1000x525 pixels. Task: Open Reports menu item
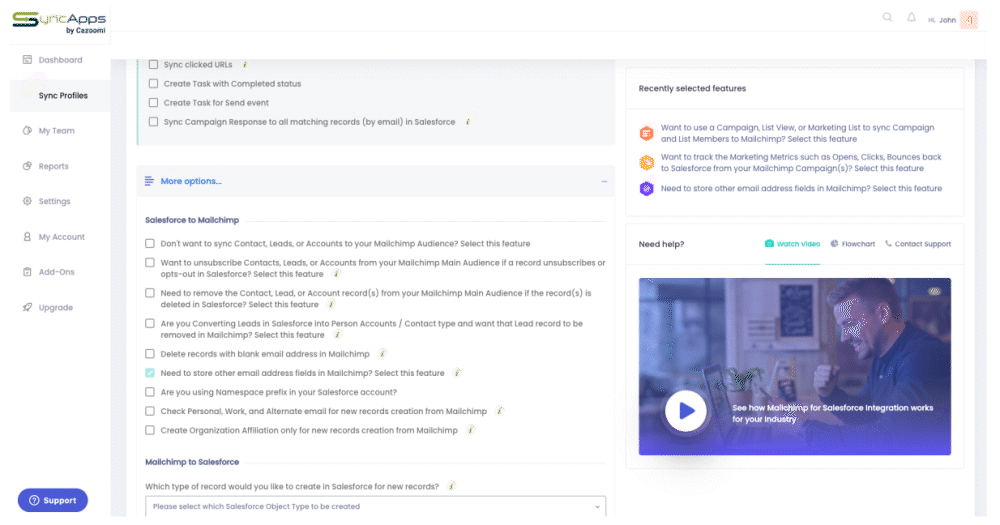[x=54, y=166]
